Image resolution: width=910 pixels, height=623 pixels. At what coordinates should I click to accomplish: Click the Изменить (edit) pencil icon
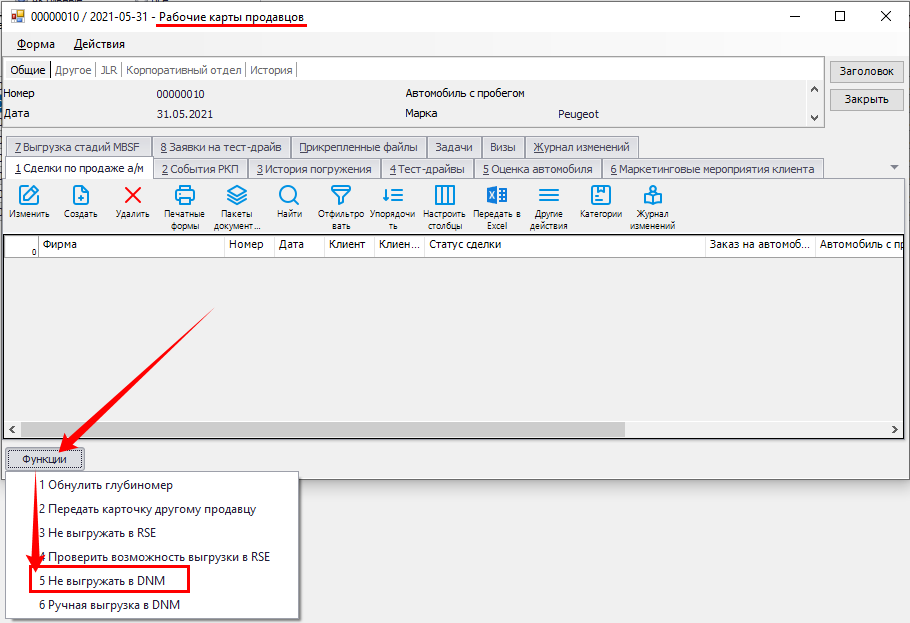(29, 196)
